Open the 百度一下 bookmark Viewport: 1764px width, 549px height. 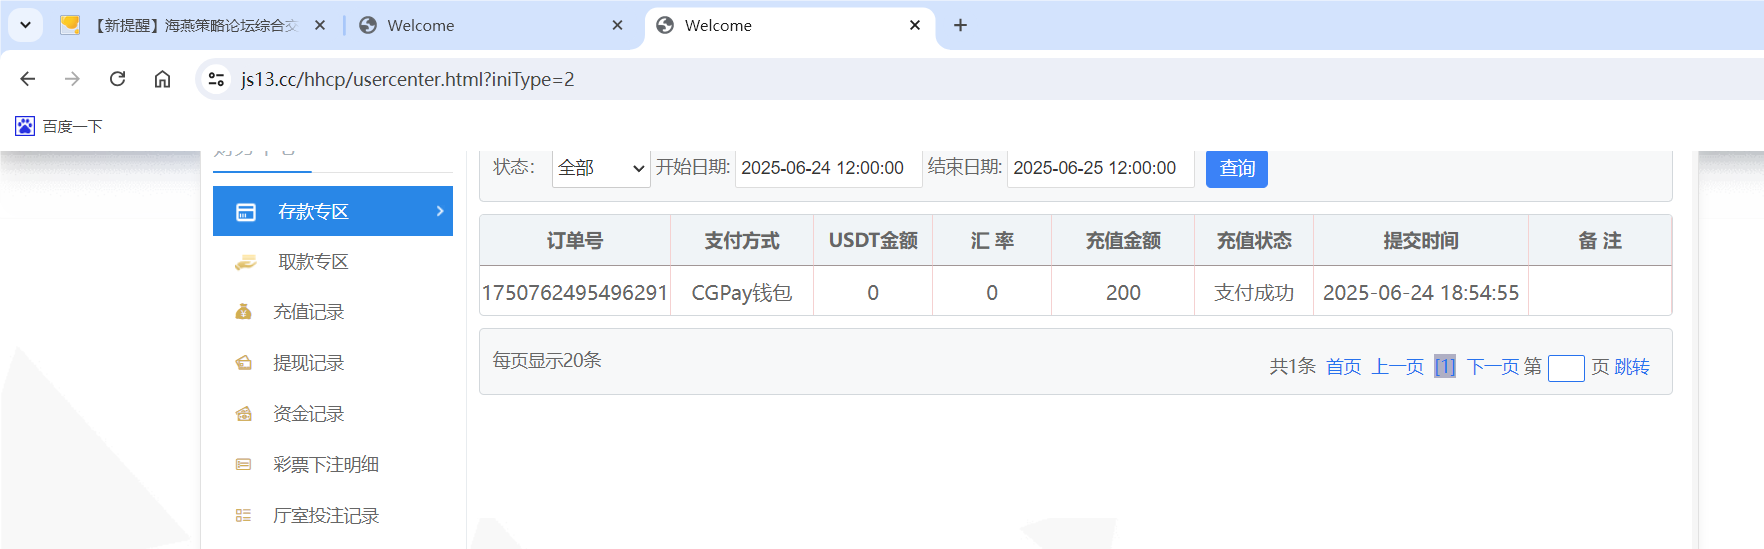59,126
